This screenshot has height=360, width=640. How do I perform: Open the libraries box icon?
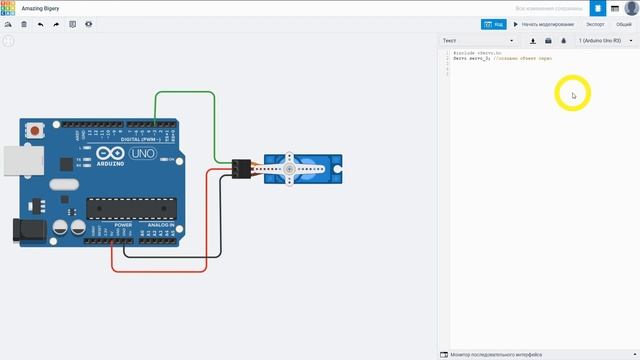click(x=548, y=41)
